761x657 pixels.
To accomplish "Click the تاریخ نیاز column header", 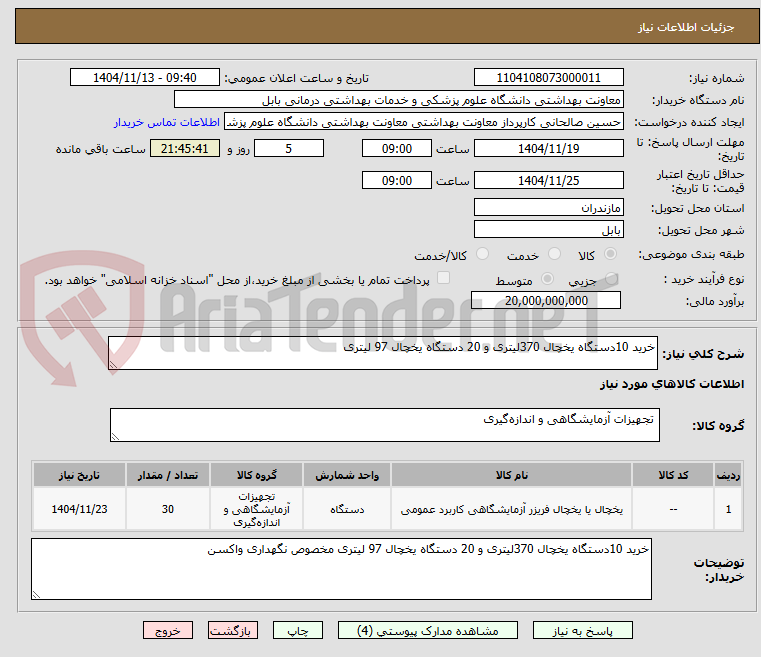I will tap(80, 475).
